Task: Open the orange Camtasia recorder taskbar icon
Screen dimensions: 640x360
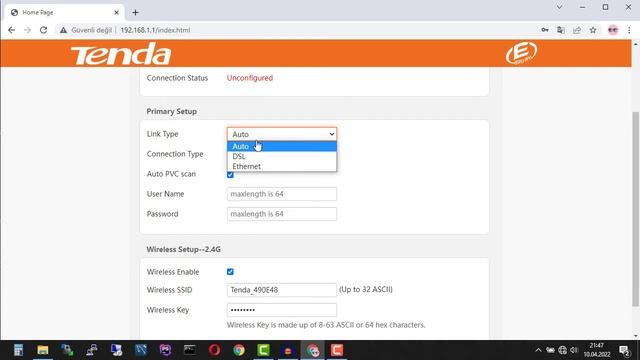Action: [337, 350]
